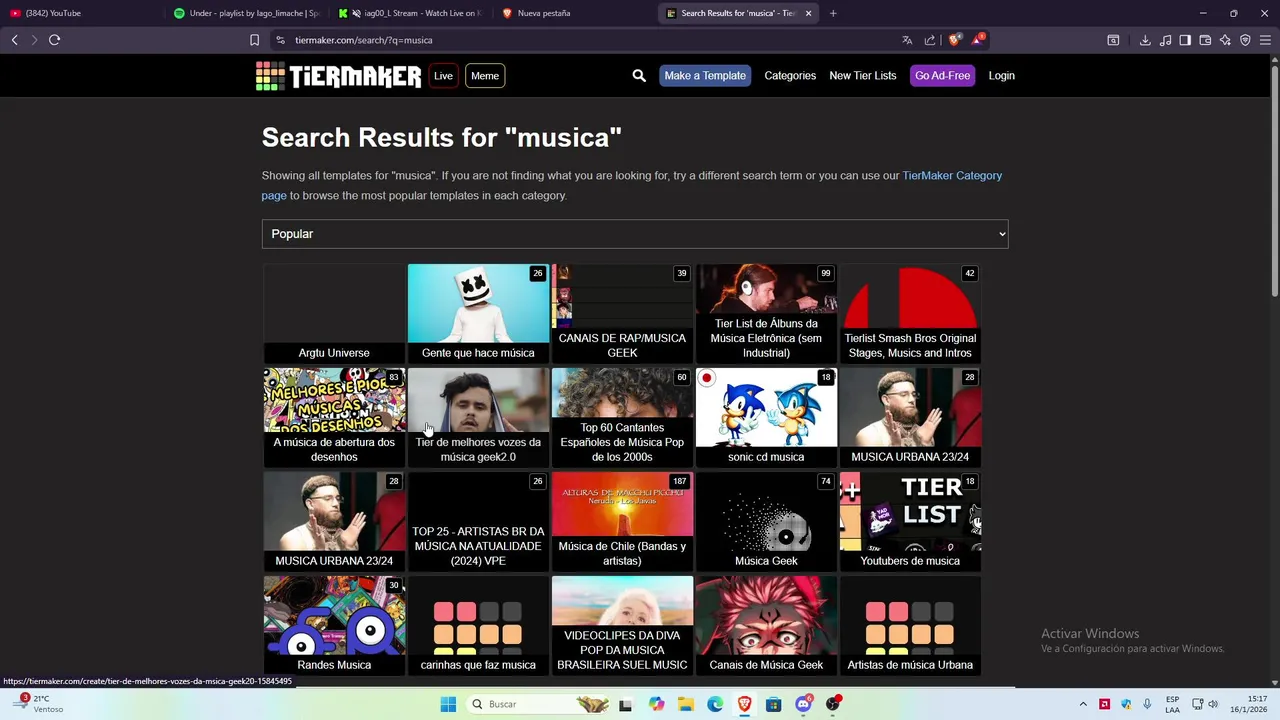This screenshot has height=720, width=1280.
Task: Follow the TierMaker Category page link
Action: (952, 175)
